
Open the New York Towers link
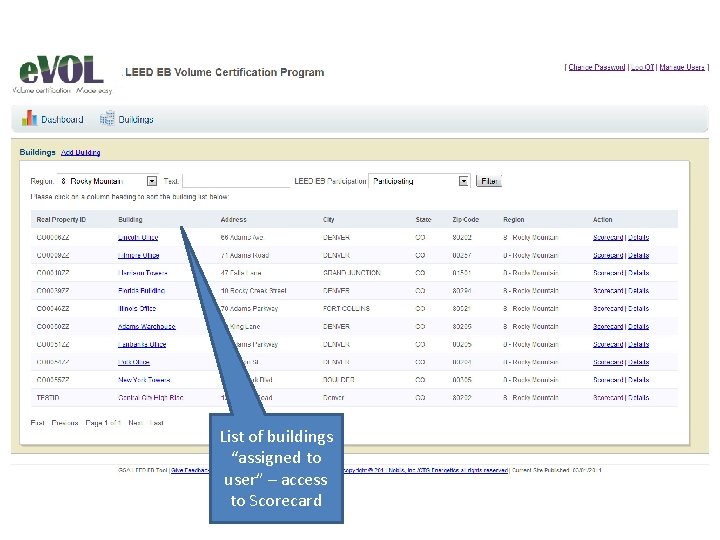pyautogui.click(x=144, y=380)
